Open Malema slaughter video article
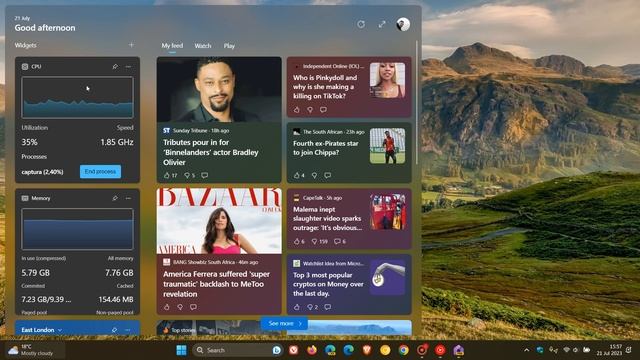The image size is (640, 360). pyautogui.click(x=327, y=218)
